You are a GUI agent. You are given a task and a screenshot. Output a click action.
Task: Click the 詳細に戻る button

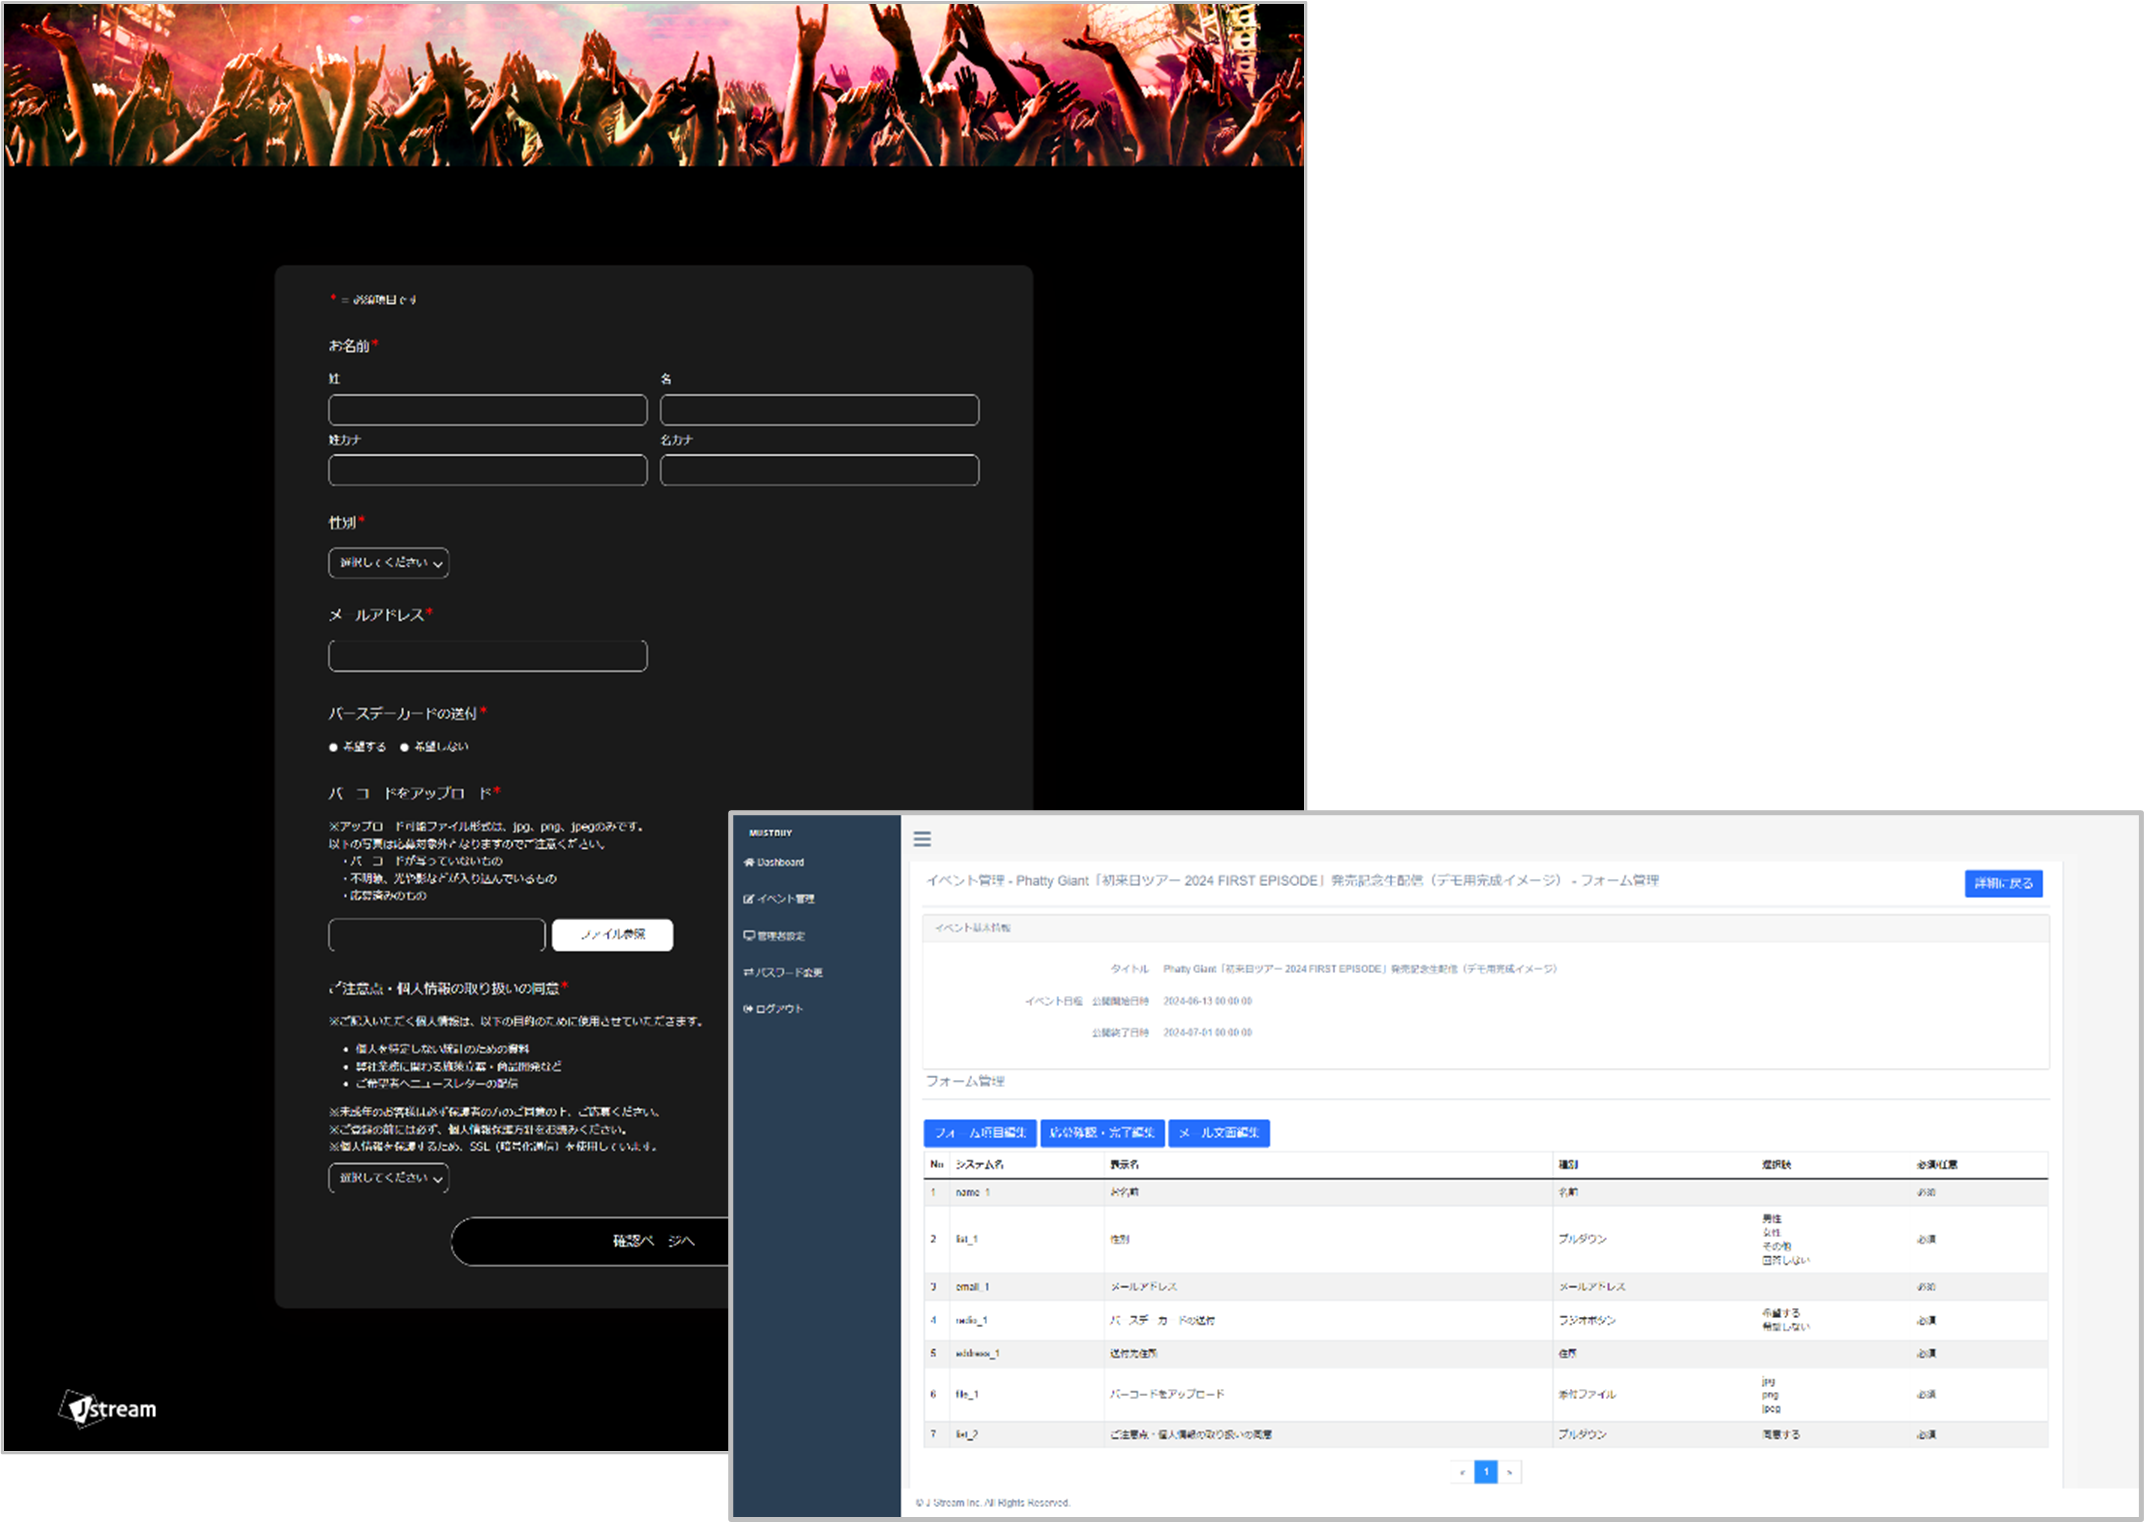coord(2003,883)
